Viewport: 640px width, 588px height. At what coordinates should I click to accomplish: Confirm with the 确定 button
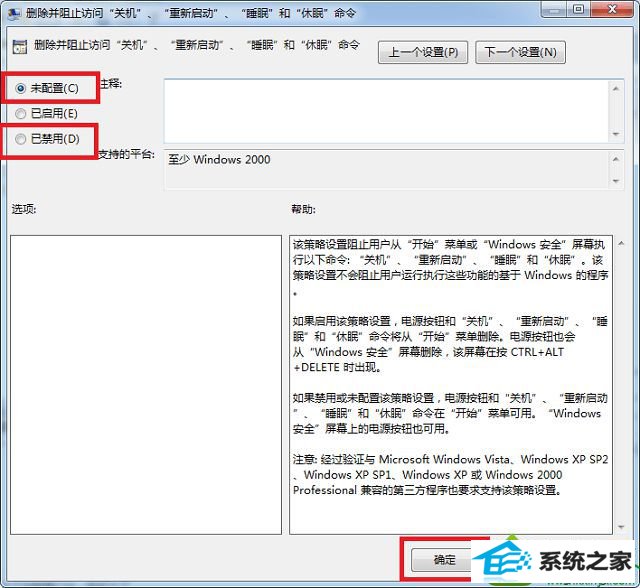(442, 559)
